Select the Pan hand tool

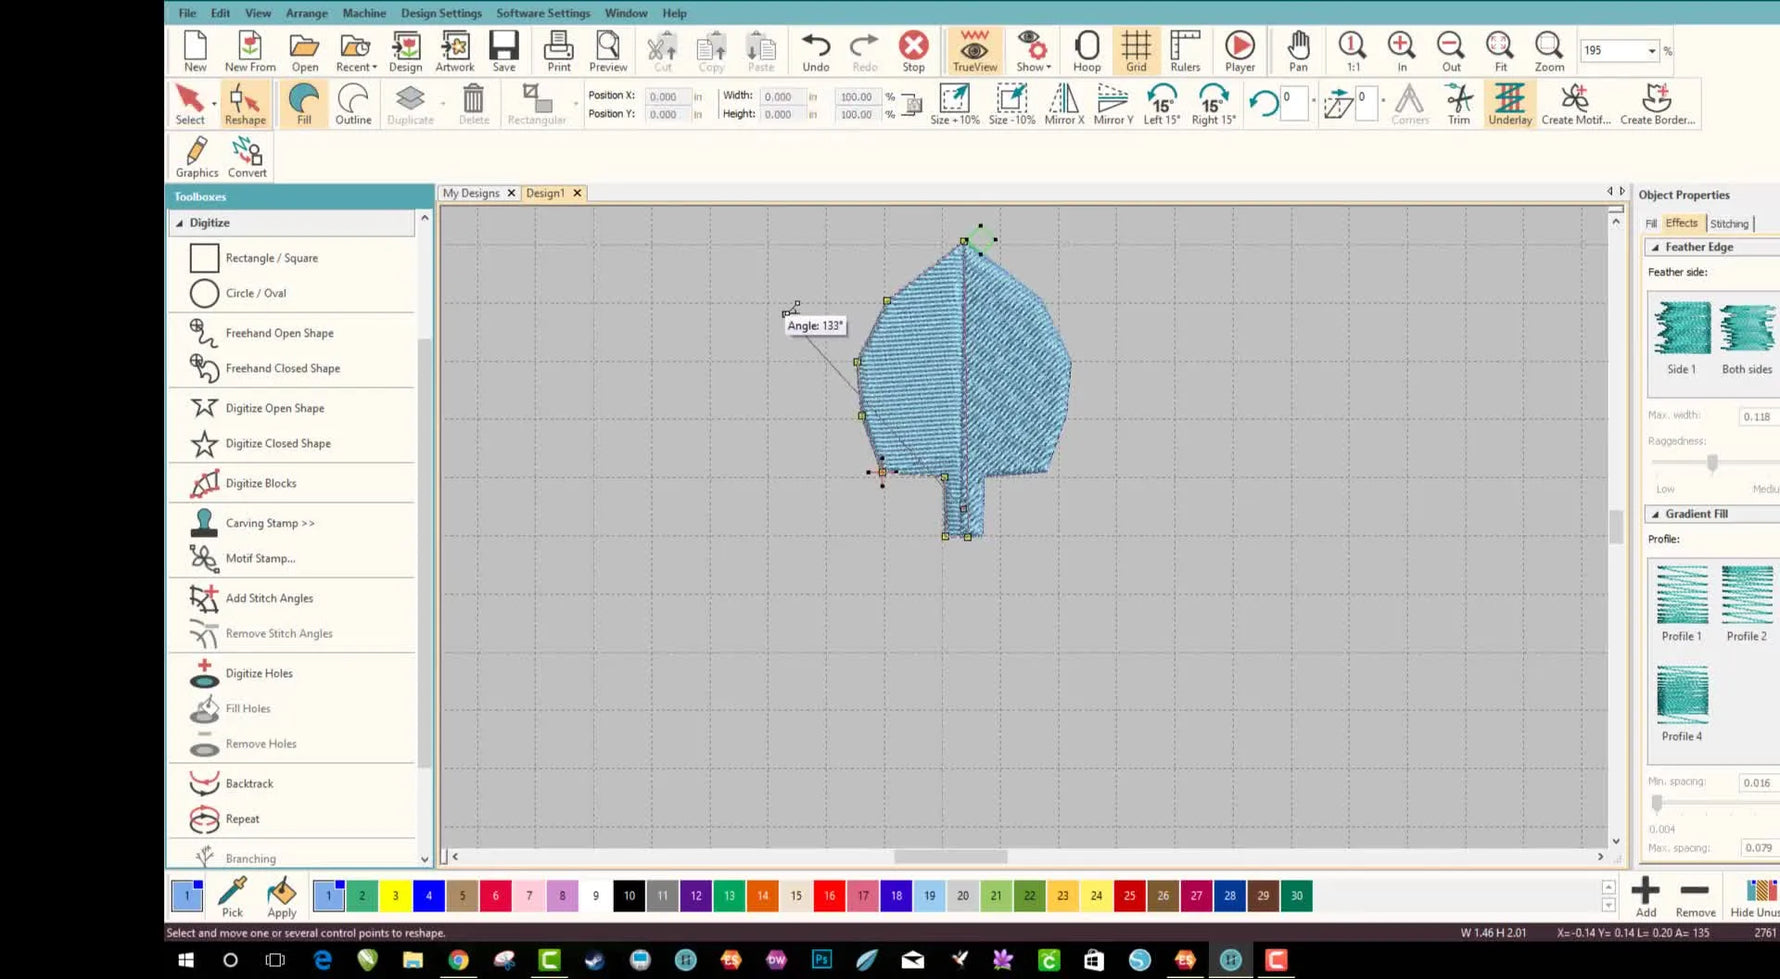(x=1298, y=51)
